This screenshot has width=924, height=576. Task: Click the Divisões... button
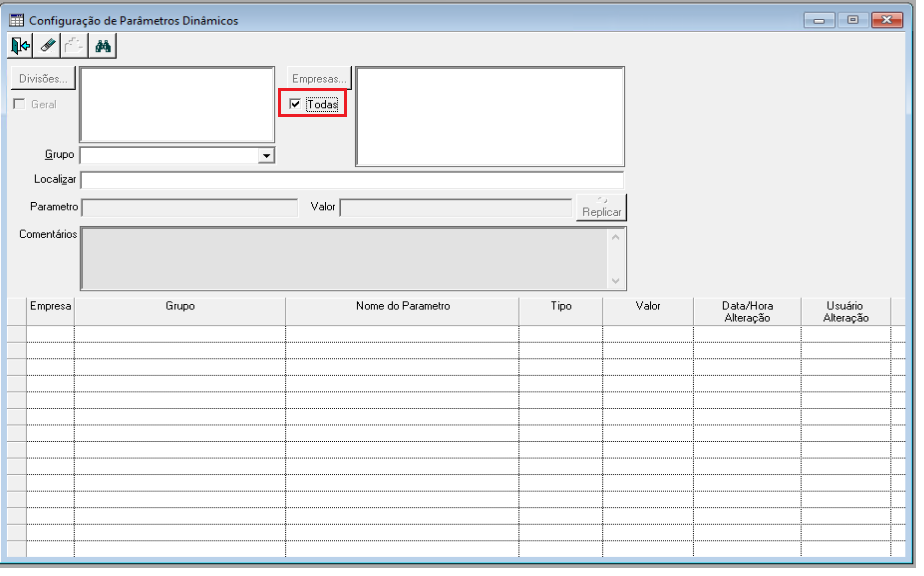pyautogui.click(x=43, y=79)
